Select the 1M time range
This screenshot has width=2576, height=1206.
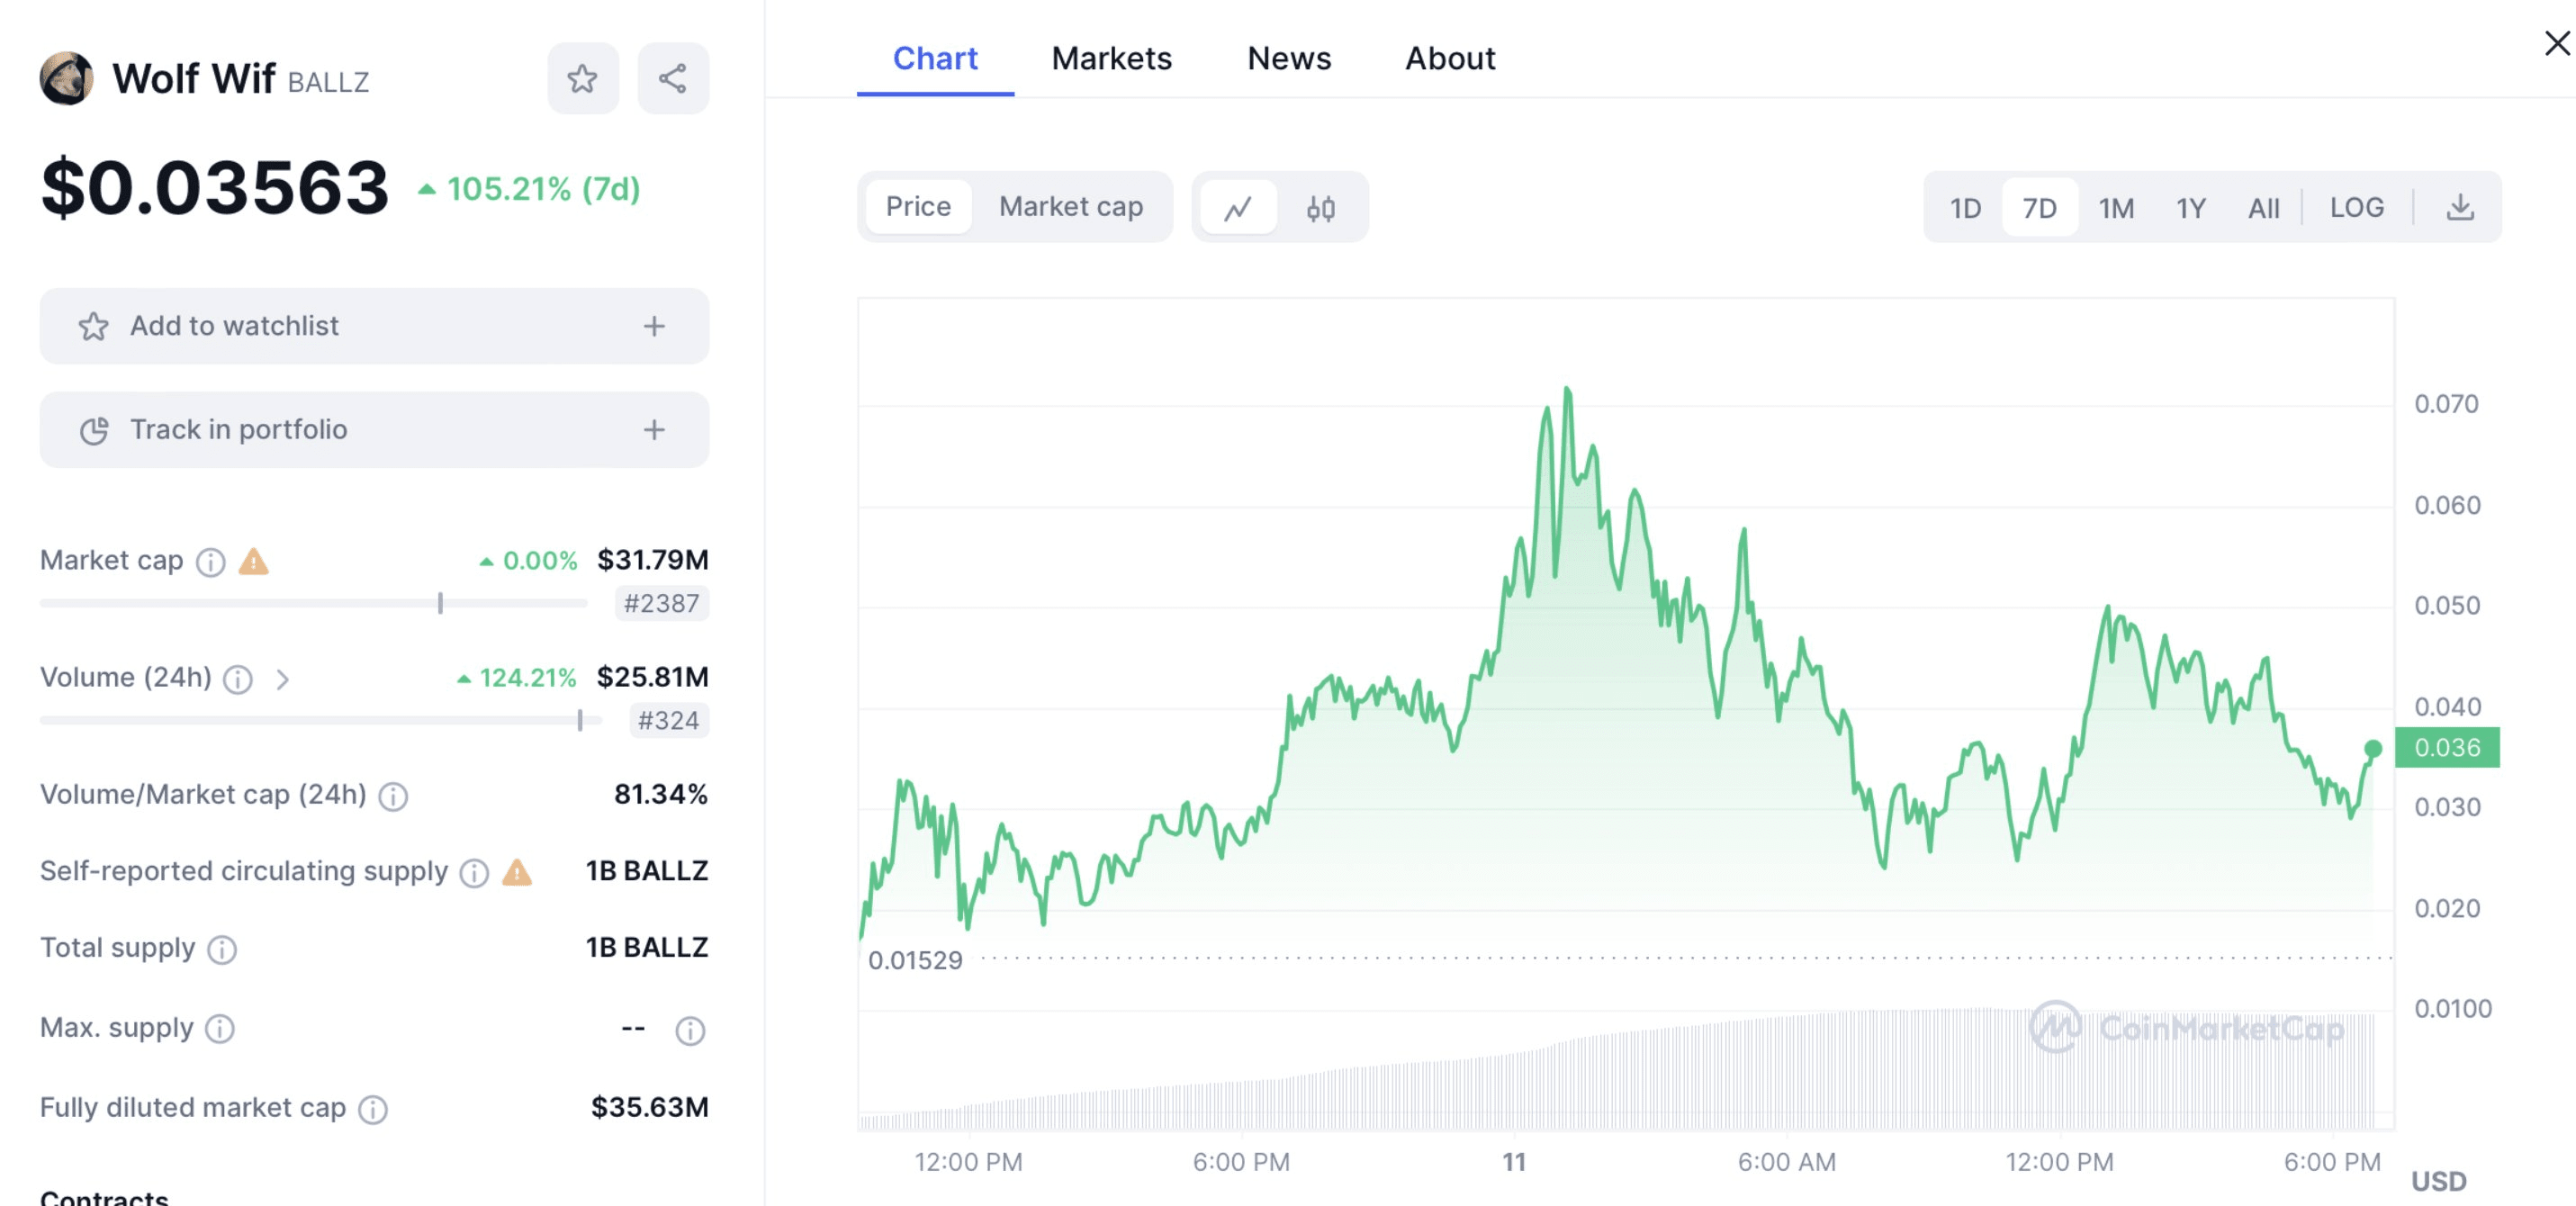[2116, 208]
